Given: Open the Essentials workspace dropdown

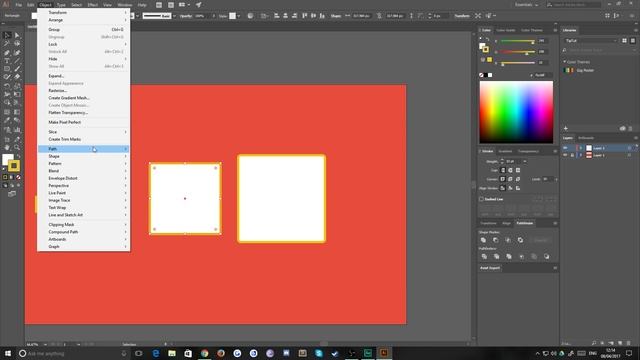Looking at the screenshot, I should click(x=527, y=4).
